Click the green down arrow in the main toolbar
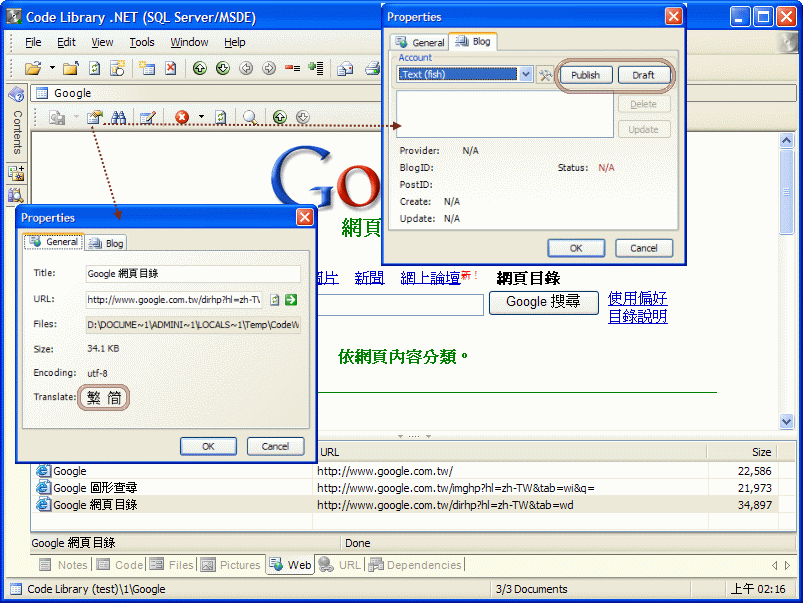 click(x=223, y=68)
